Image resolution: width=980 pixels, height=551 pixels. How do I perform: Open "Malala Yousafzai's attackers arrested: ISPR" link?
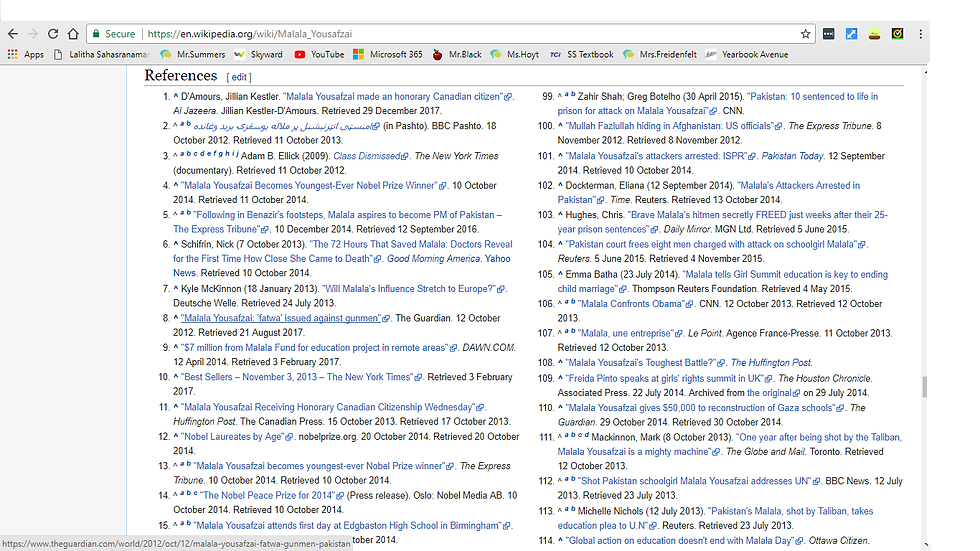661,156
